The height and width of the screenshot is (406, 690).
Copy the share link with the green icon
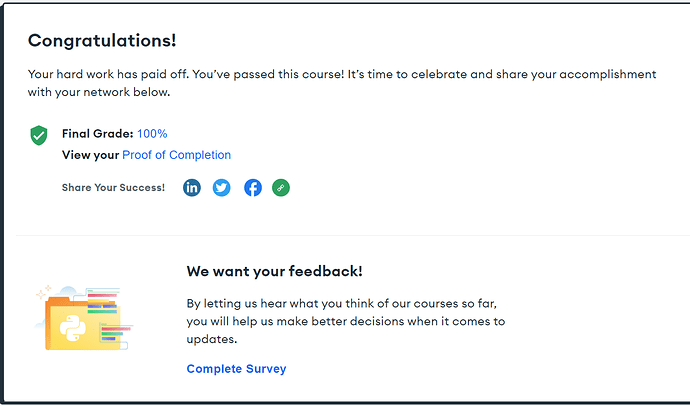tap(281, 187)
